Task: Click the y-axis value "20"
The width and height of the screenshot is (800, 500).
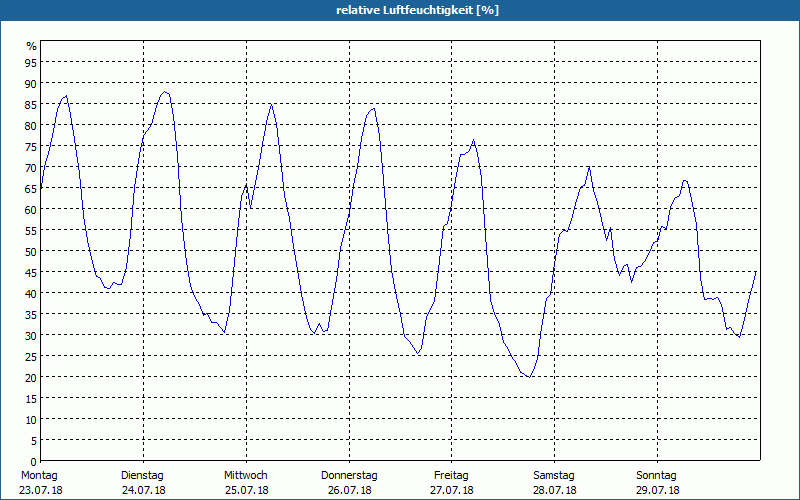Action: (x=31, y=377)
